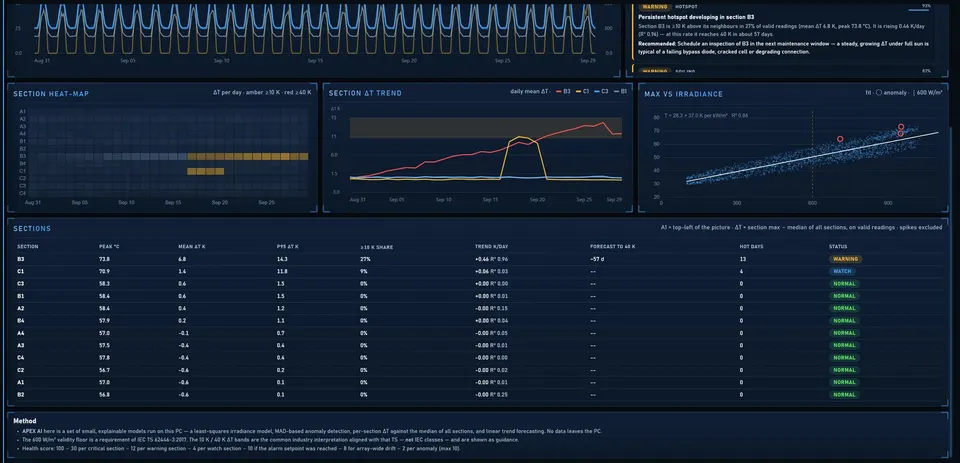Sort by the ≥10 K SHARE column header

pyautogui.click(x=377, y=247)
